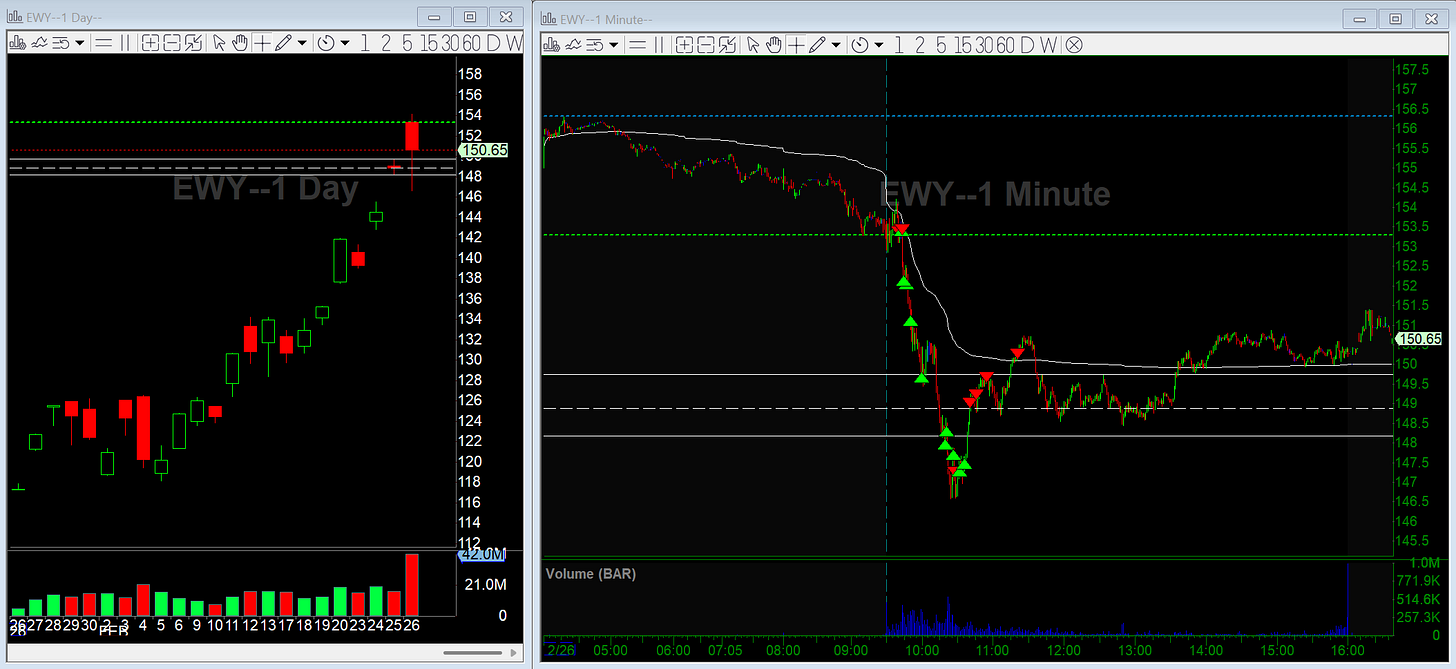Click the clock time-range icon in 1 Day window
The height and width of the screenshot is (669, 1456).
[326, 43]
